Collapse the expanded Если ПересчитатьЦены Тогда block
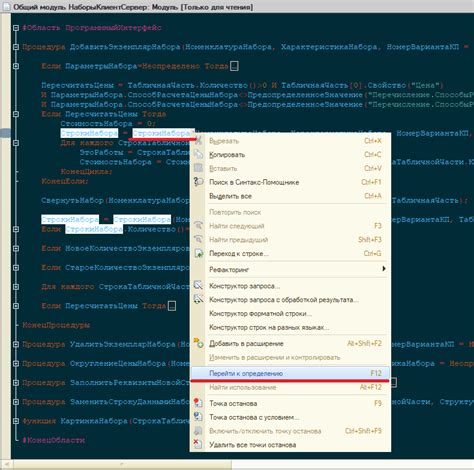The image size is (474, 470). click(16, 114)
